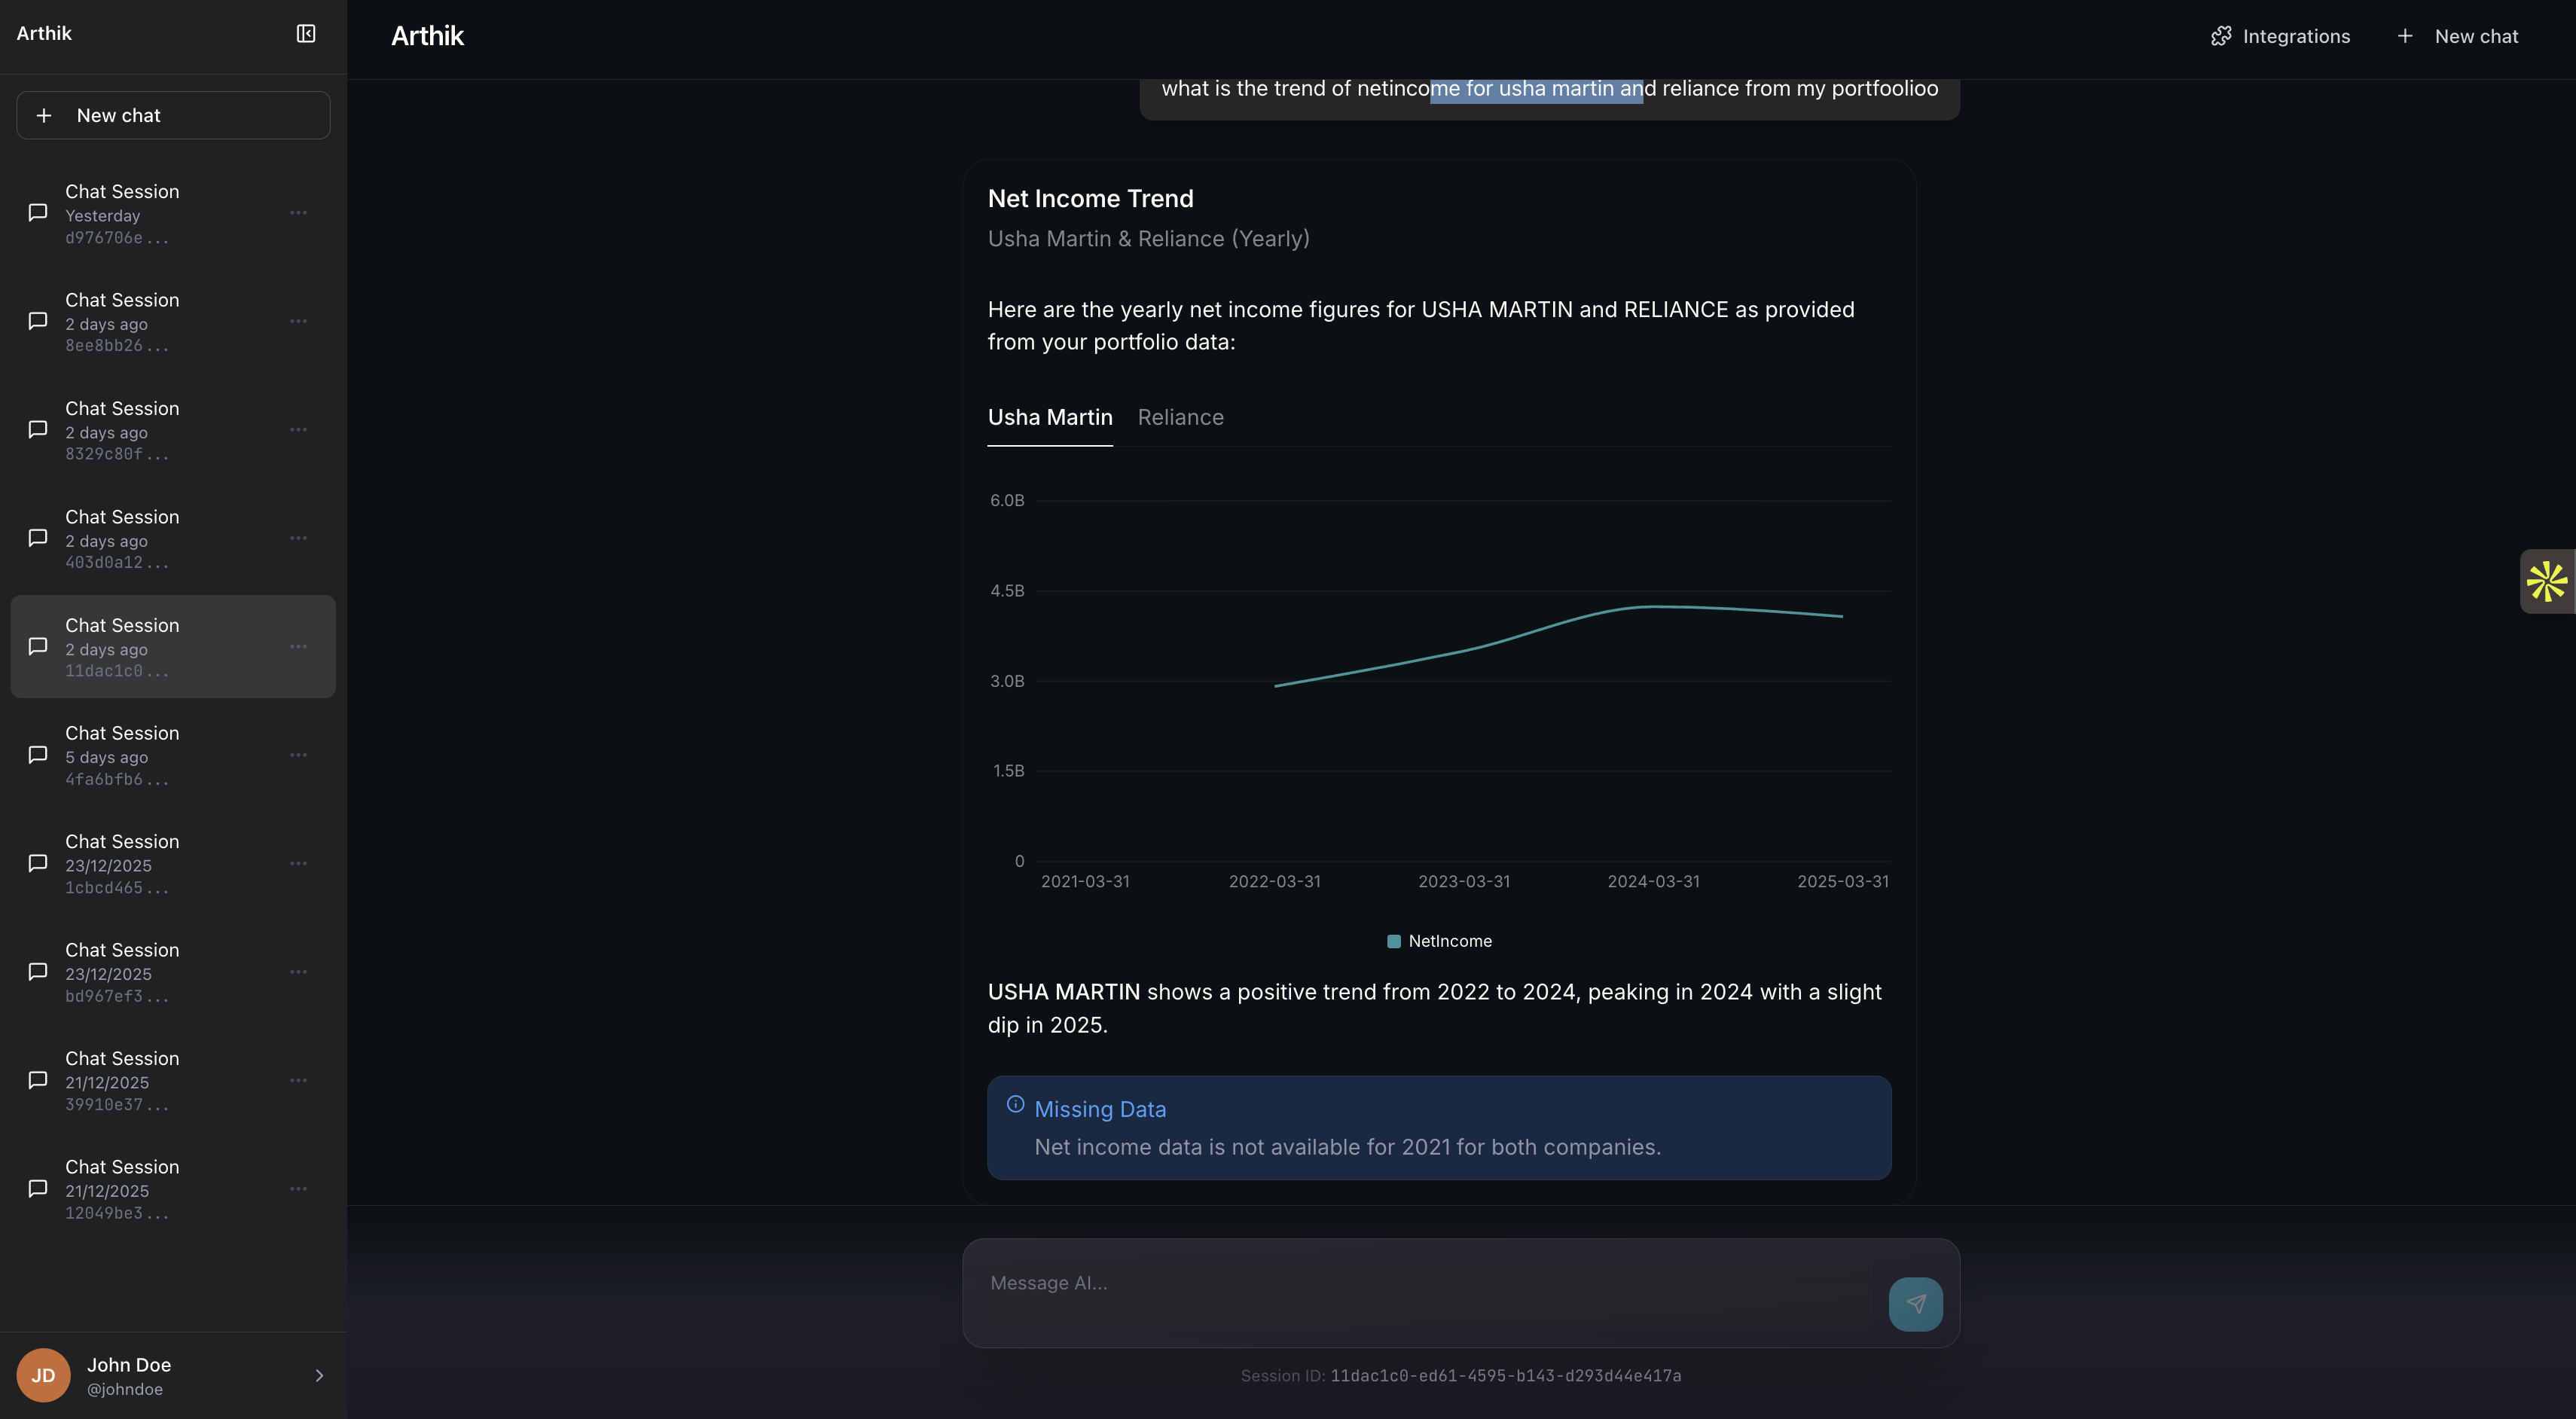Expand John Doe profile chevron
This screenshot has width=2576, height=1419.
coord(319,1376)
